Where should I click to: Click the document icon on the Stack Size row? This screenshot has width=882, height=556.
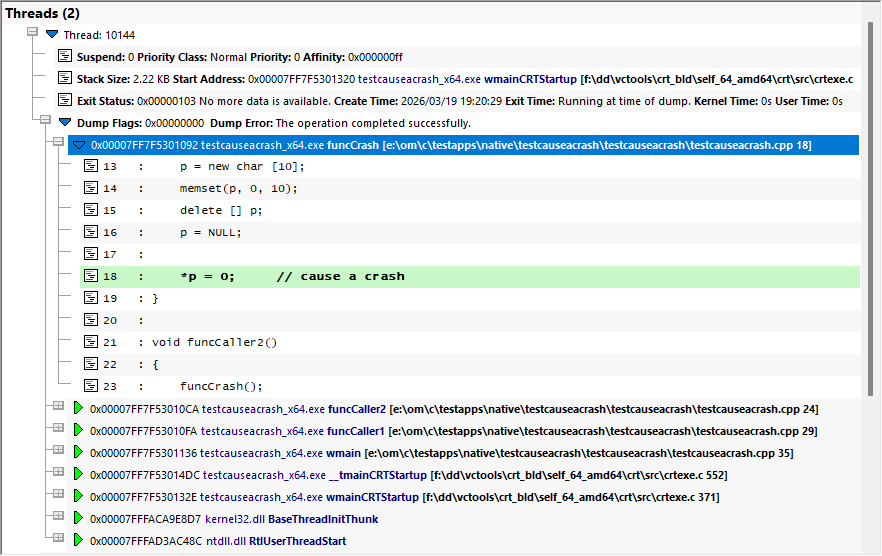pyautogui.click(x=65, y=78)
